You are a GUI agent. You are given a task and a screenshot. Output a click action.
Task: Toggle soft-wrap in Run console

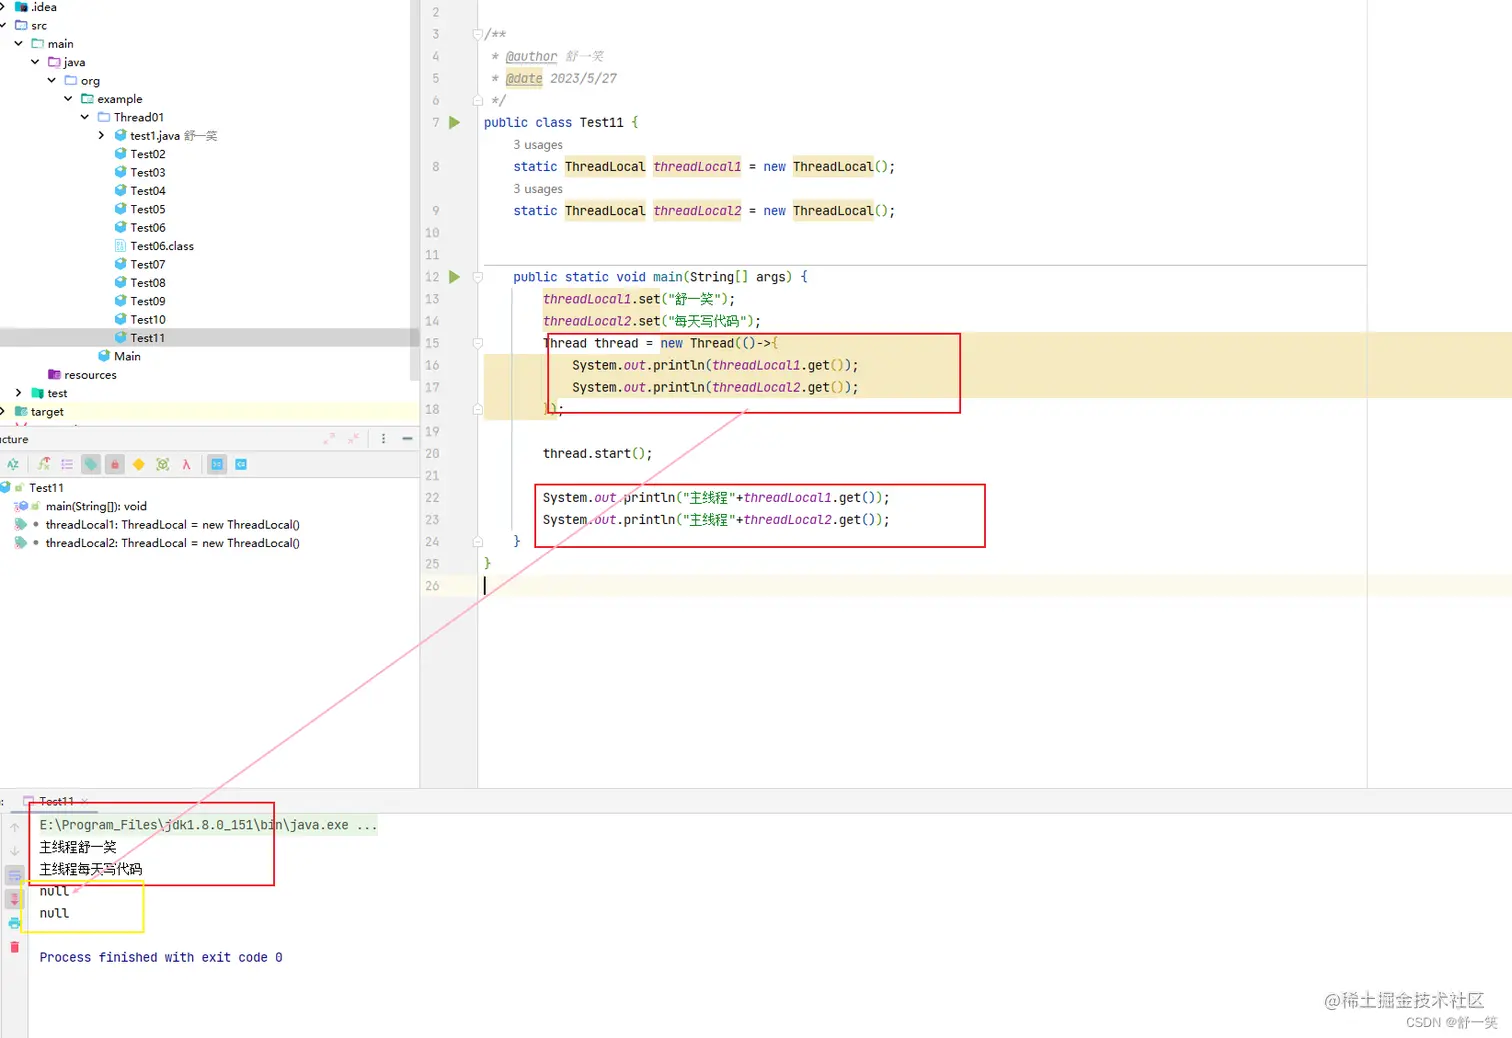pyautogui.click(x=14, y=875)
